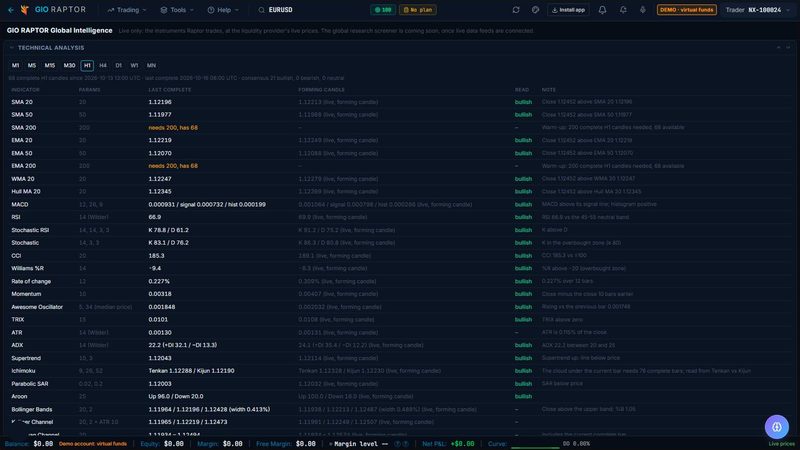Click the Live prices status label
This screenshot has height=450, width=800.
pos(781,444)
